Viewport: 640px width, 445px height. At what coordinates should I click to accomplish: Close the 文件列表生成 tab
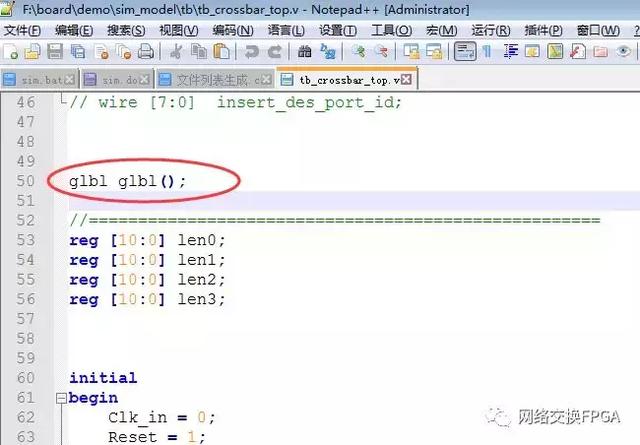tap(267, 80)
